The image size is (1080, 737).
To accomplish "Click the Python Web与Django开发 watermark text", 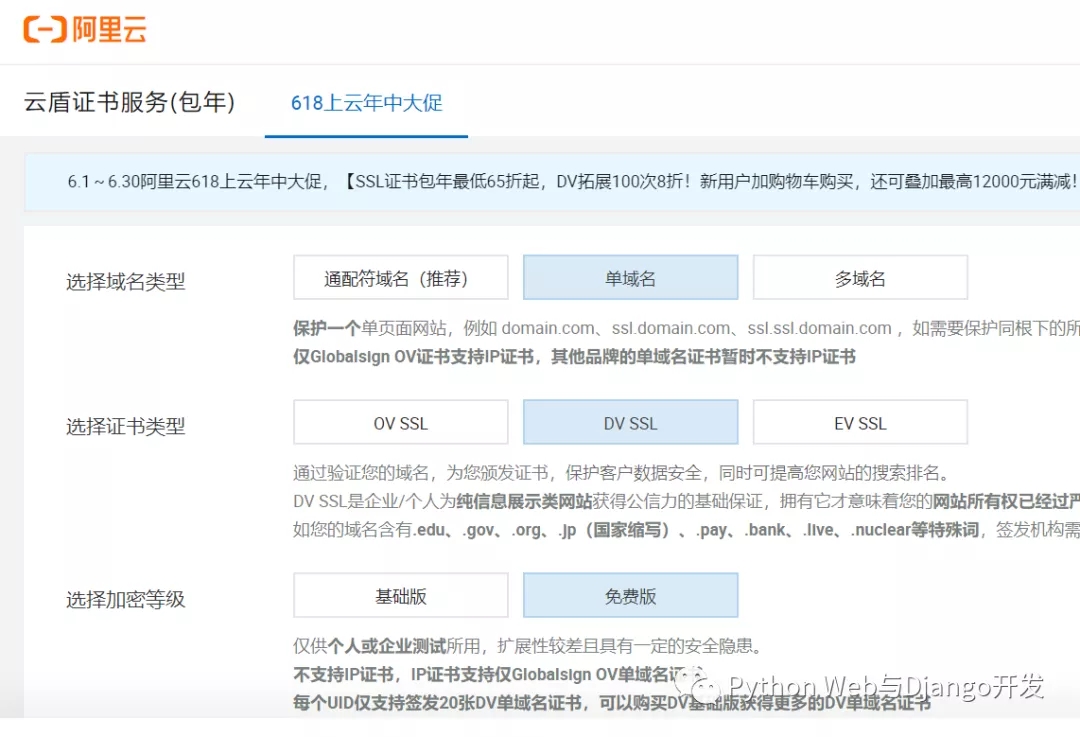I will click(x=886, y=686).
